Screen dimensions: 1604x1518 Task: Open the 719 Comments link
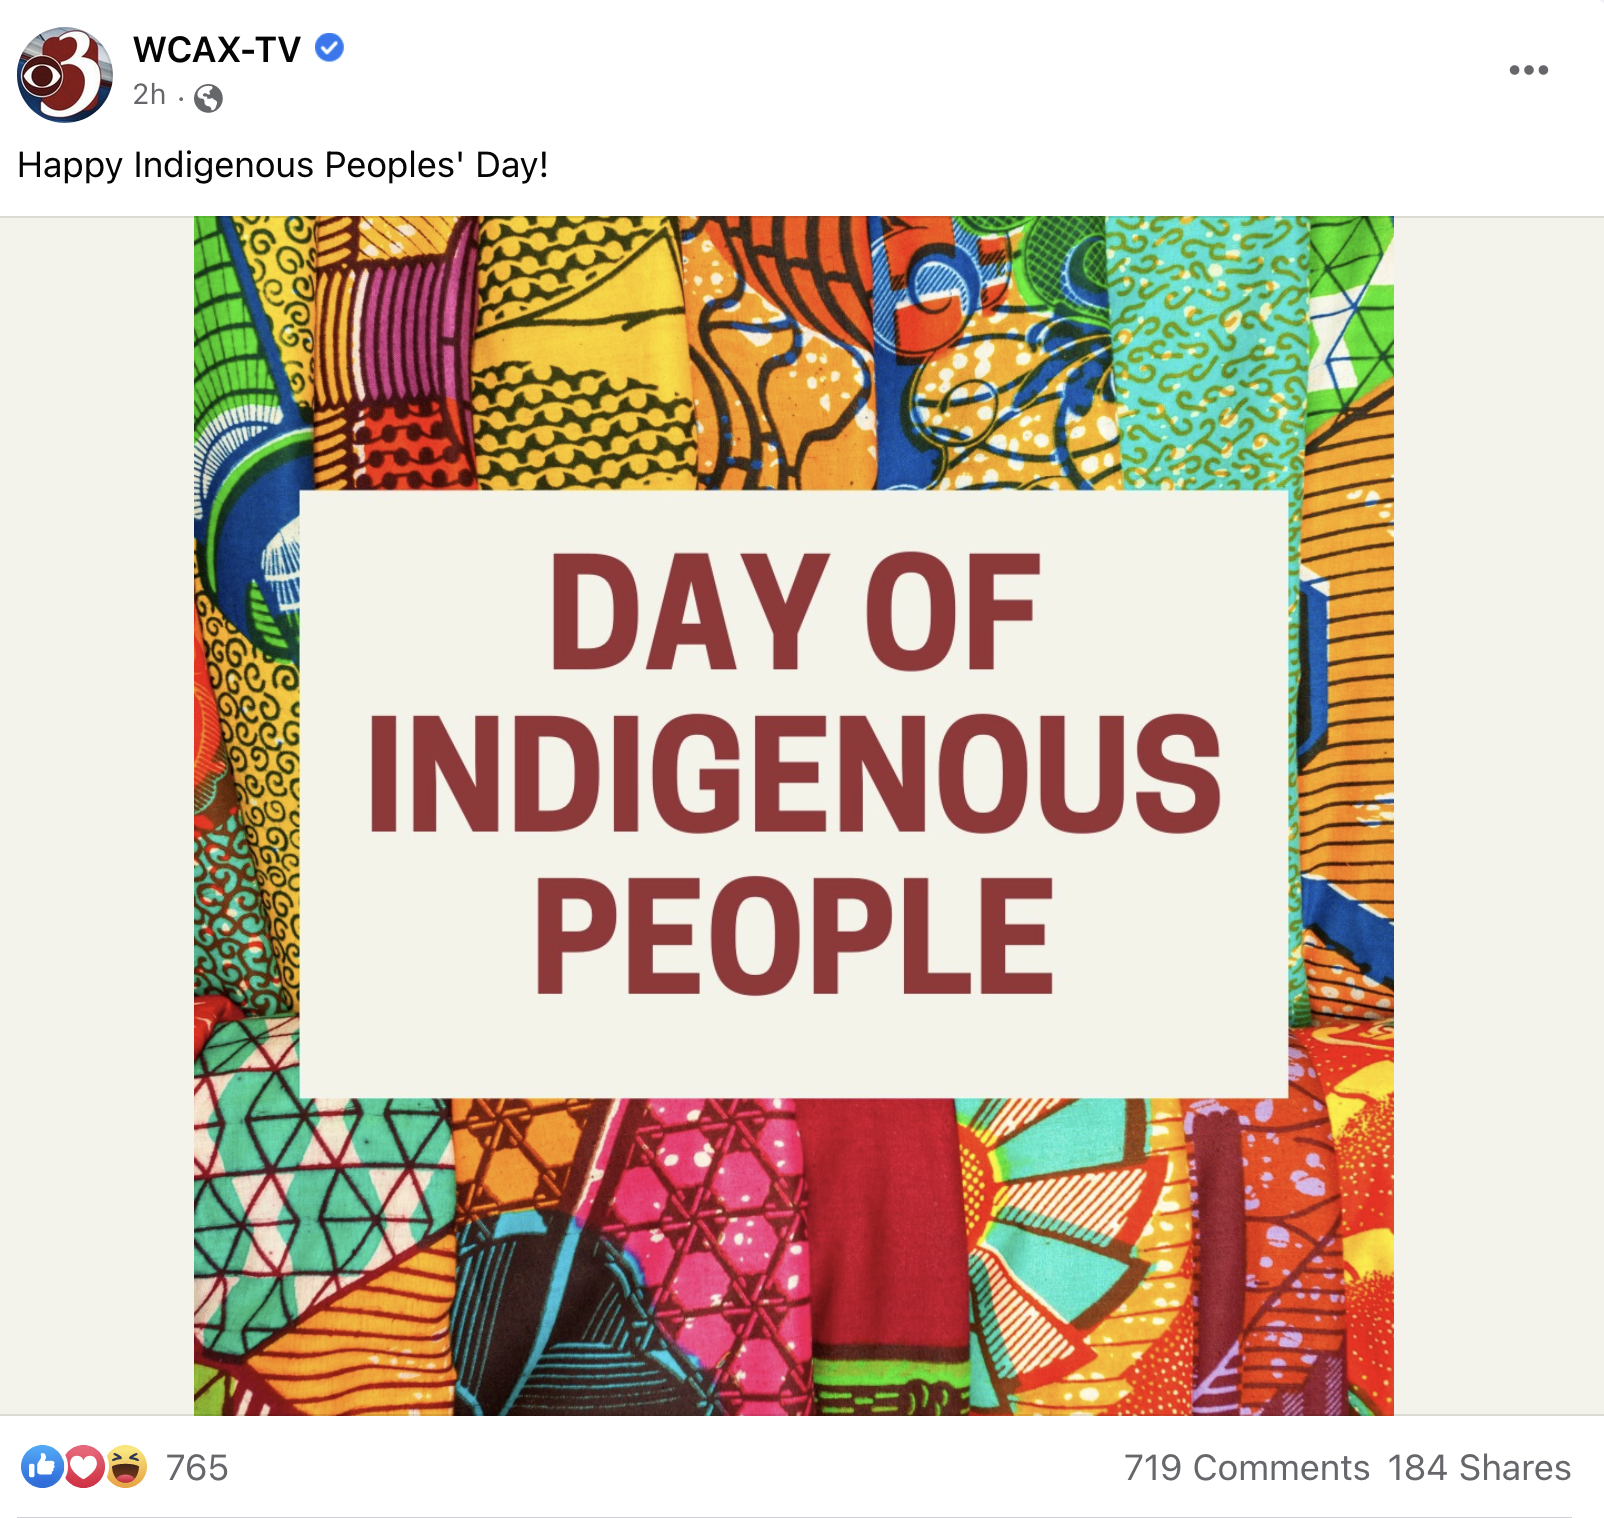(1246, 1468)
